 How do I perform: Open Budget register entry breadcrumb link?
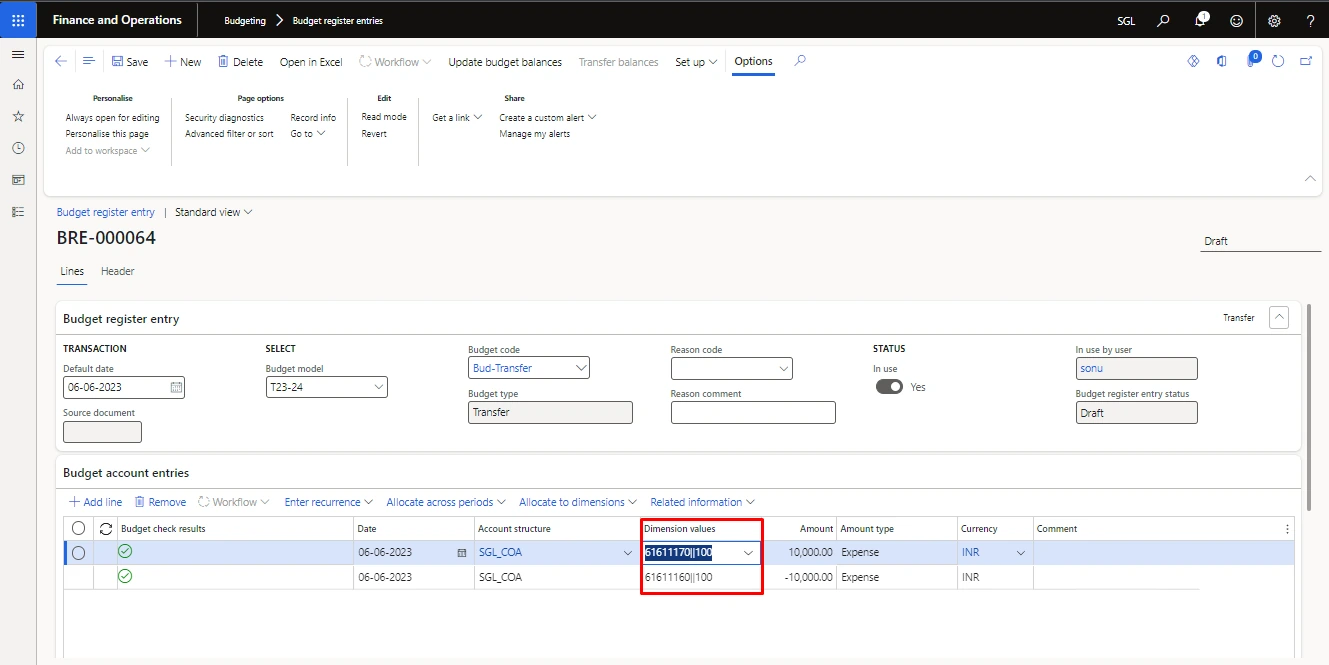(x=106, y=212)
